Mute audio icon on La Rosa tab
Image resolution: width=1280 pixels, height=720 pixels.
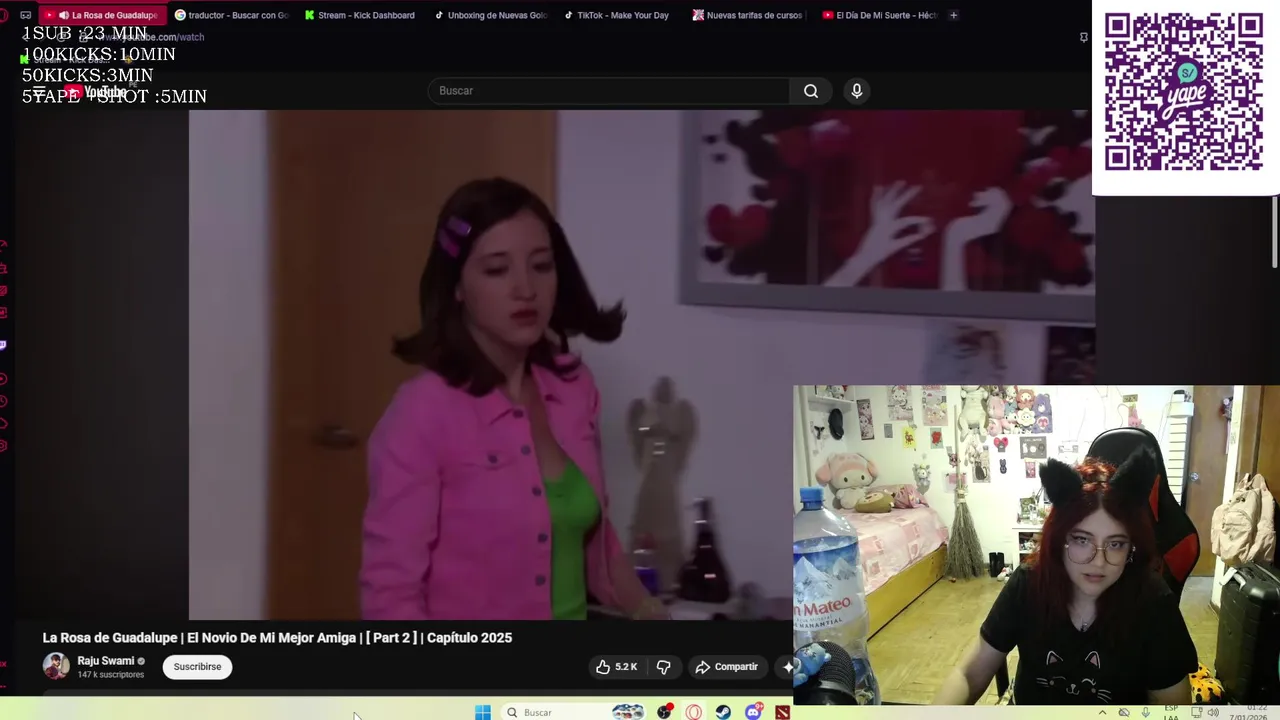(64, 15)
